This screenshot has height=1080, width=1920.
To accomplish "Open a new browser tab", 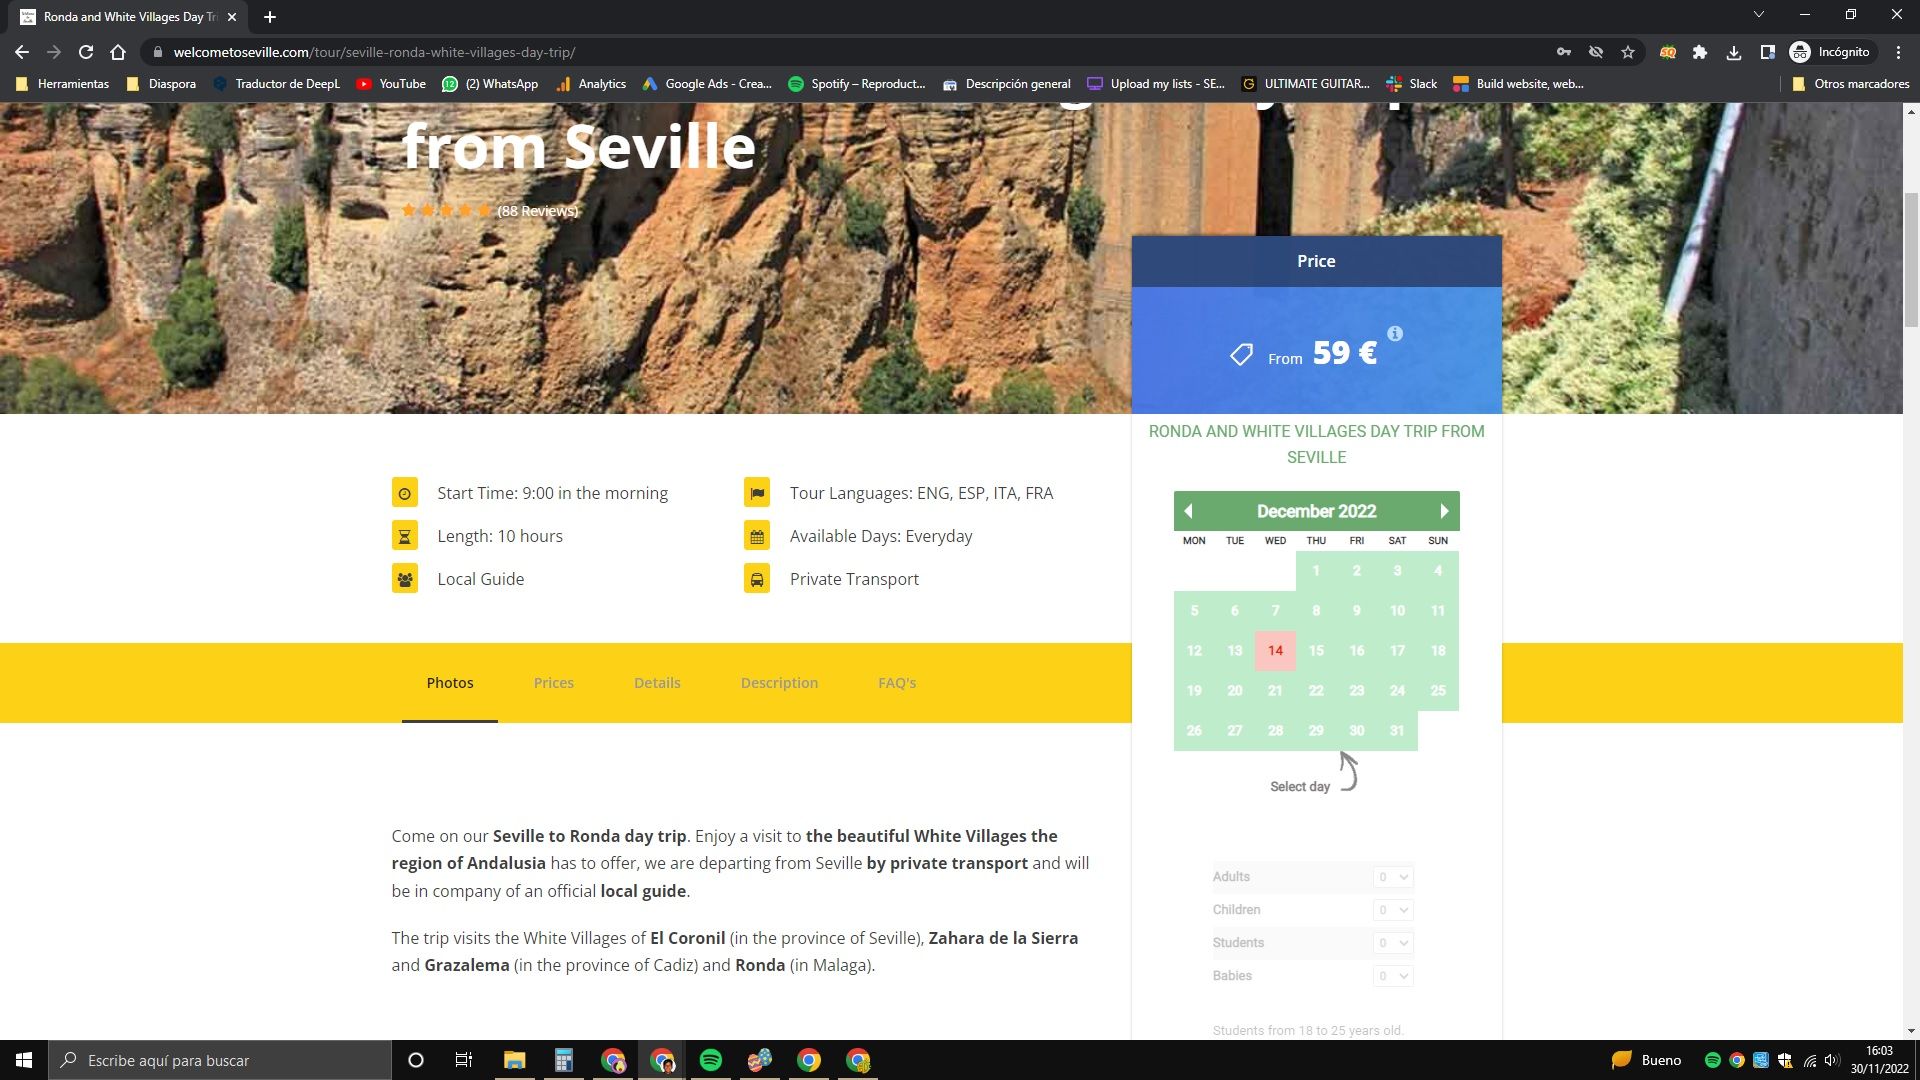I will 270,17.
